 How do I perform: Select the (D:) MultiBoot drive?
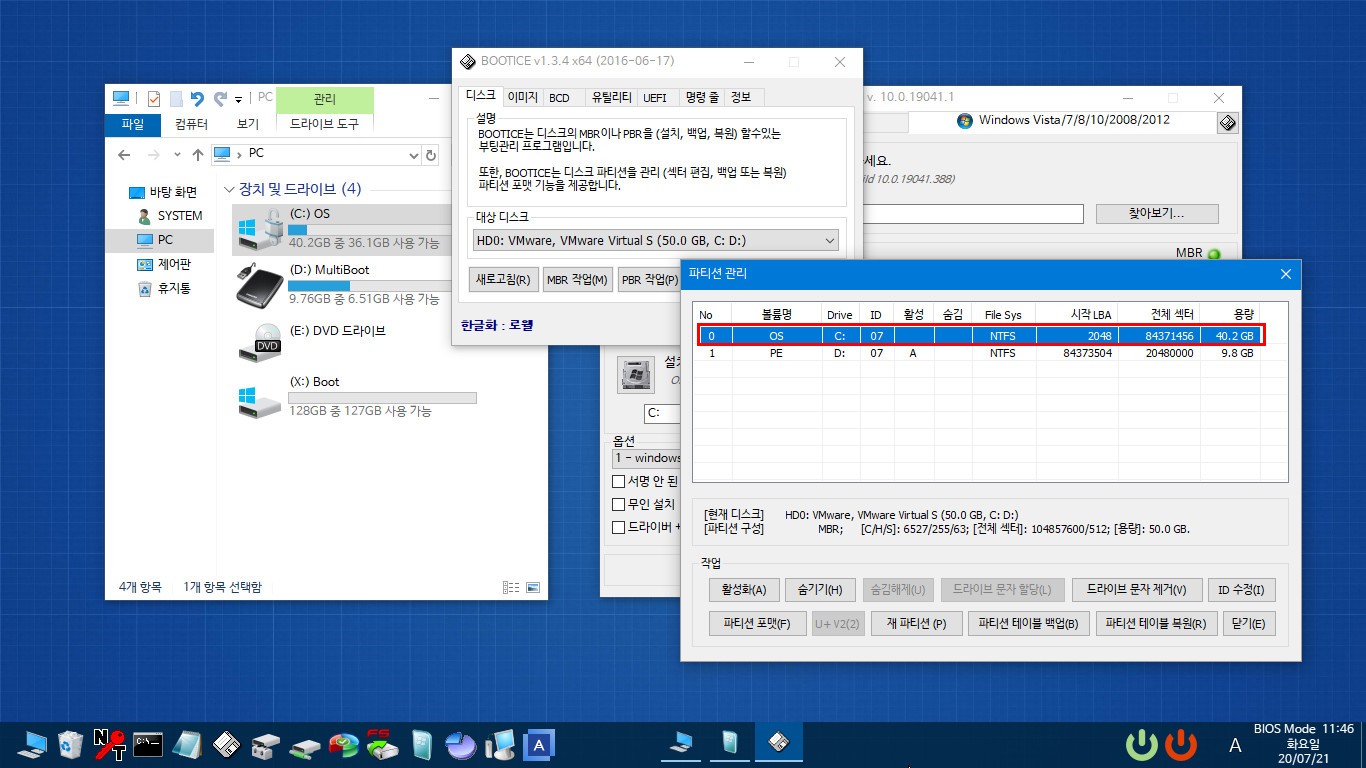pos(340,285)
